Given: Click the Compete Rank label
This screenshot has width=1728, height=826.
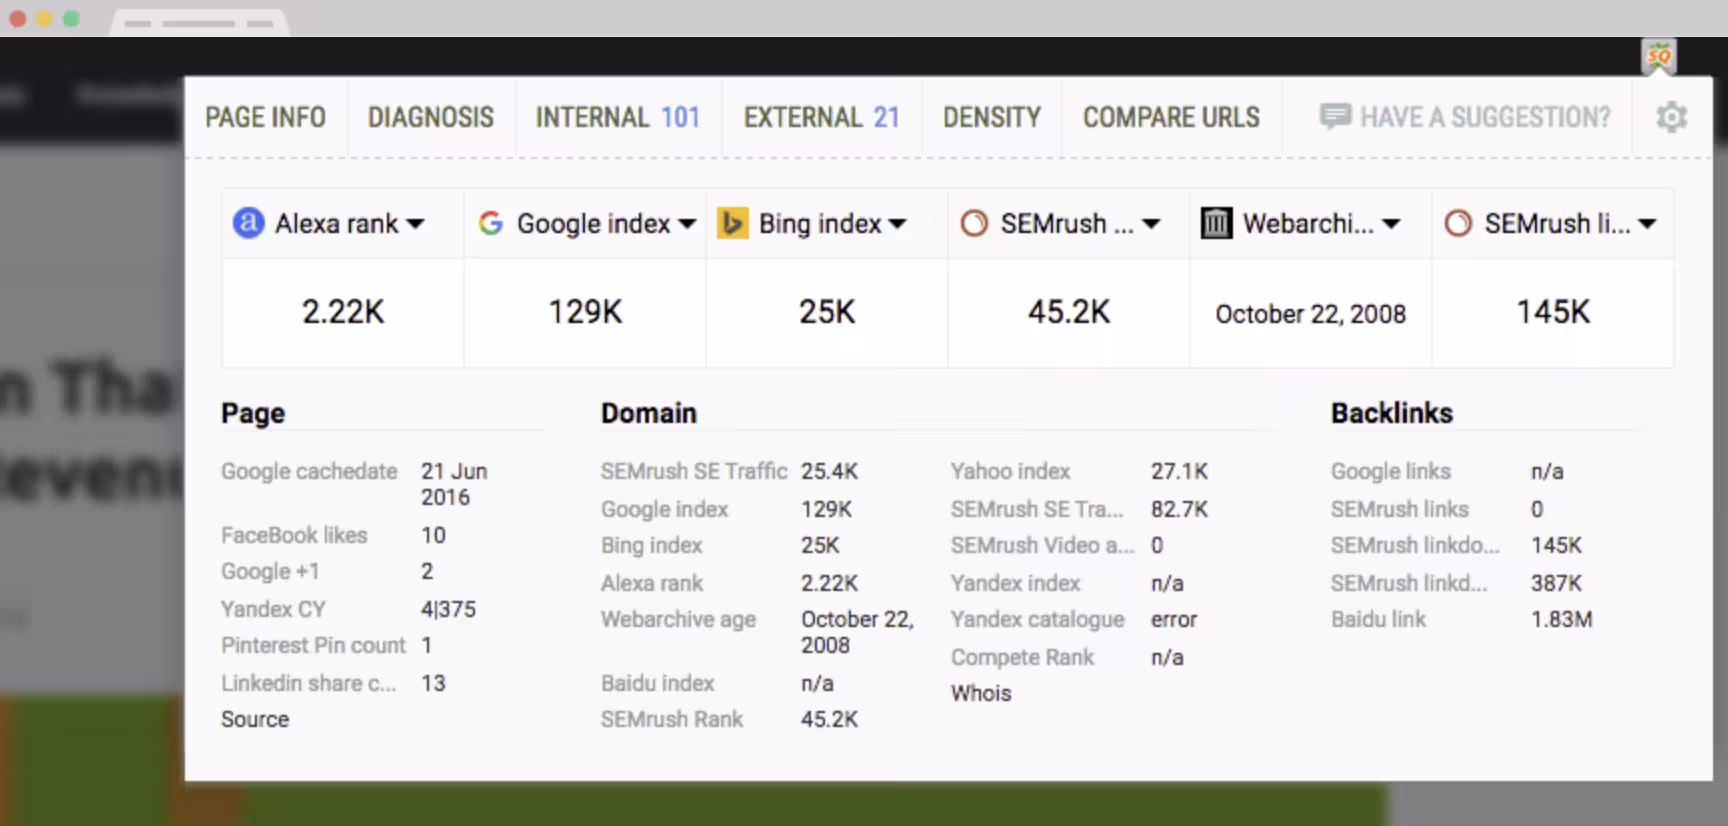Looking at the screenshot, I should pos(1022,657).
